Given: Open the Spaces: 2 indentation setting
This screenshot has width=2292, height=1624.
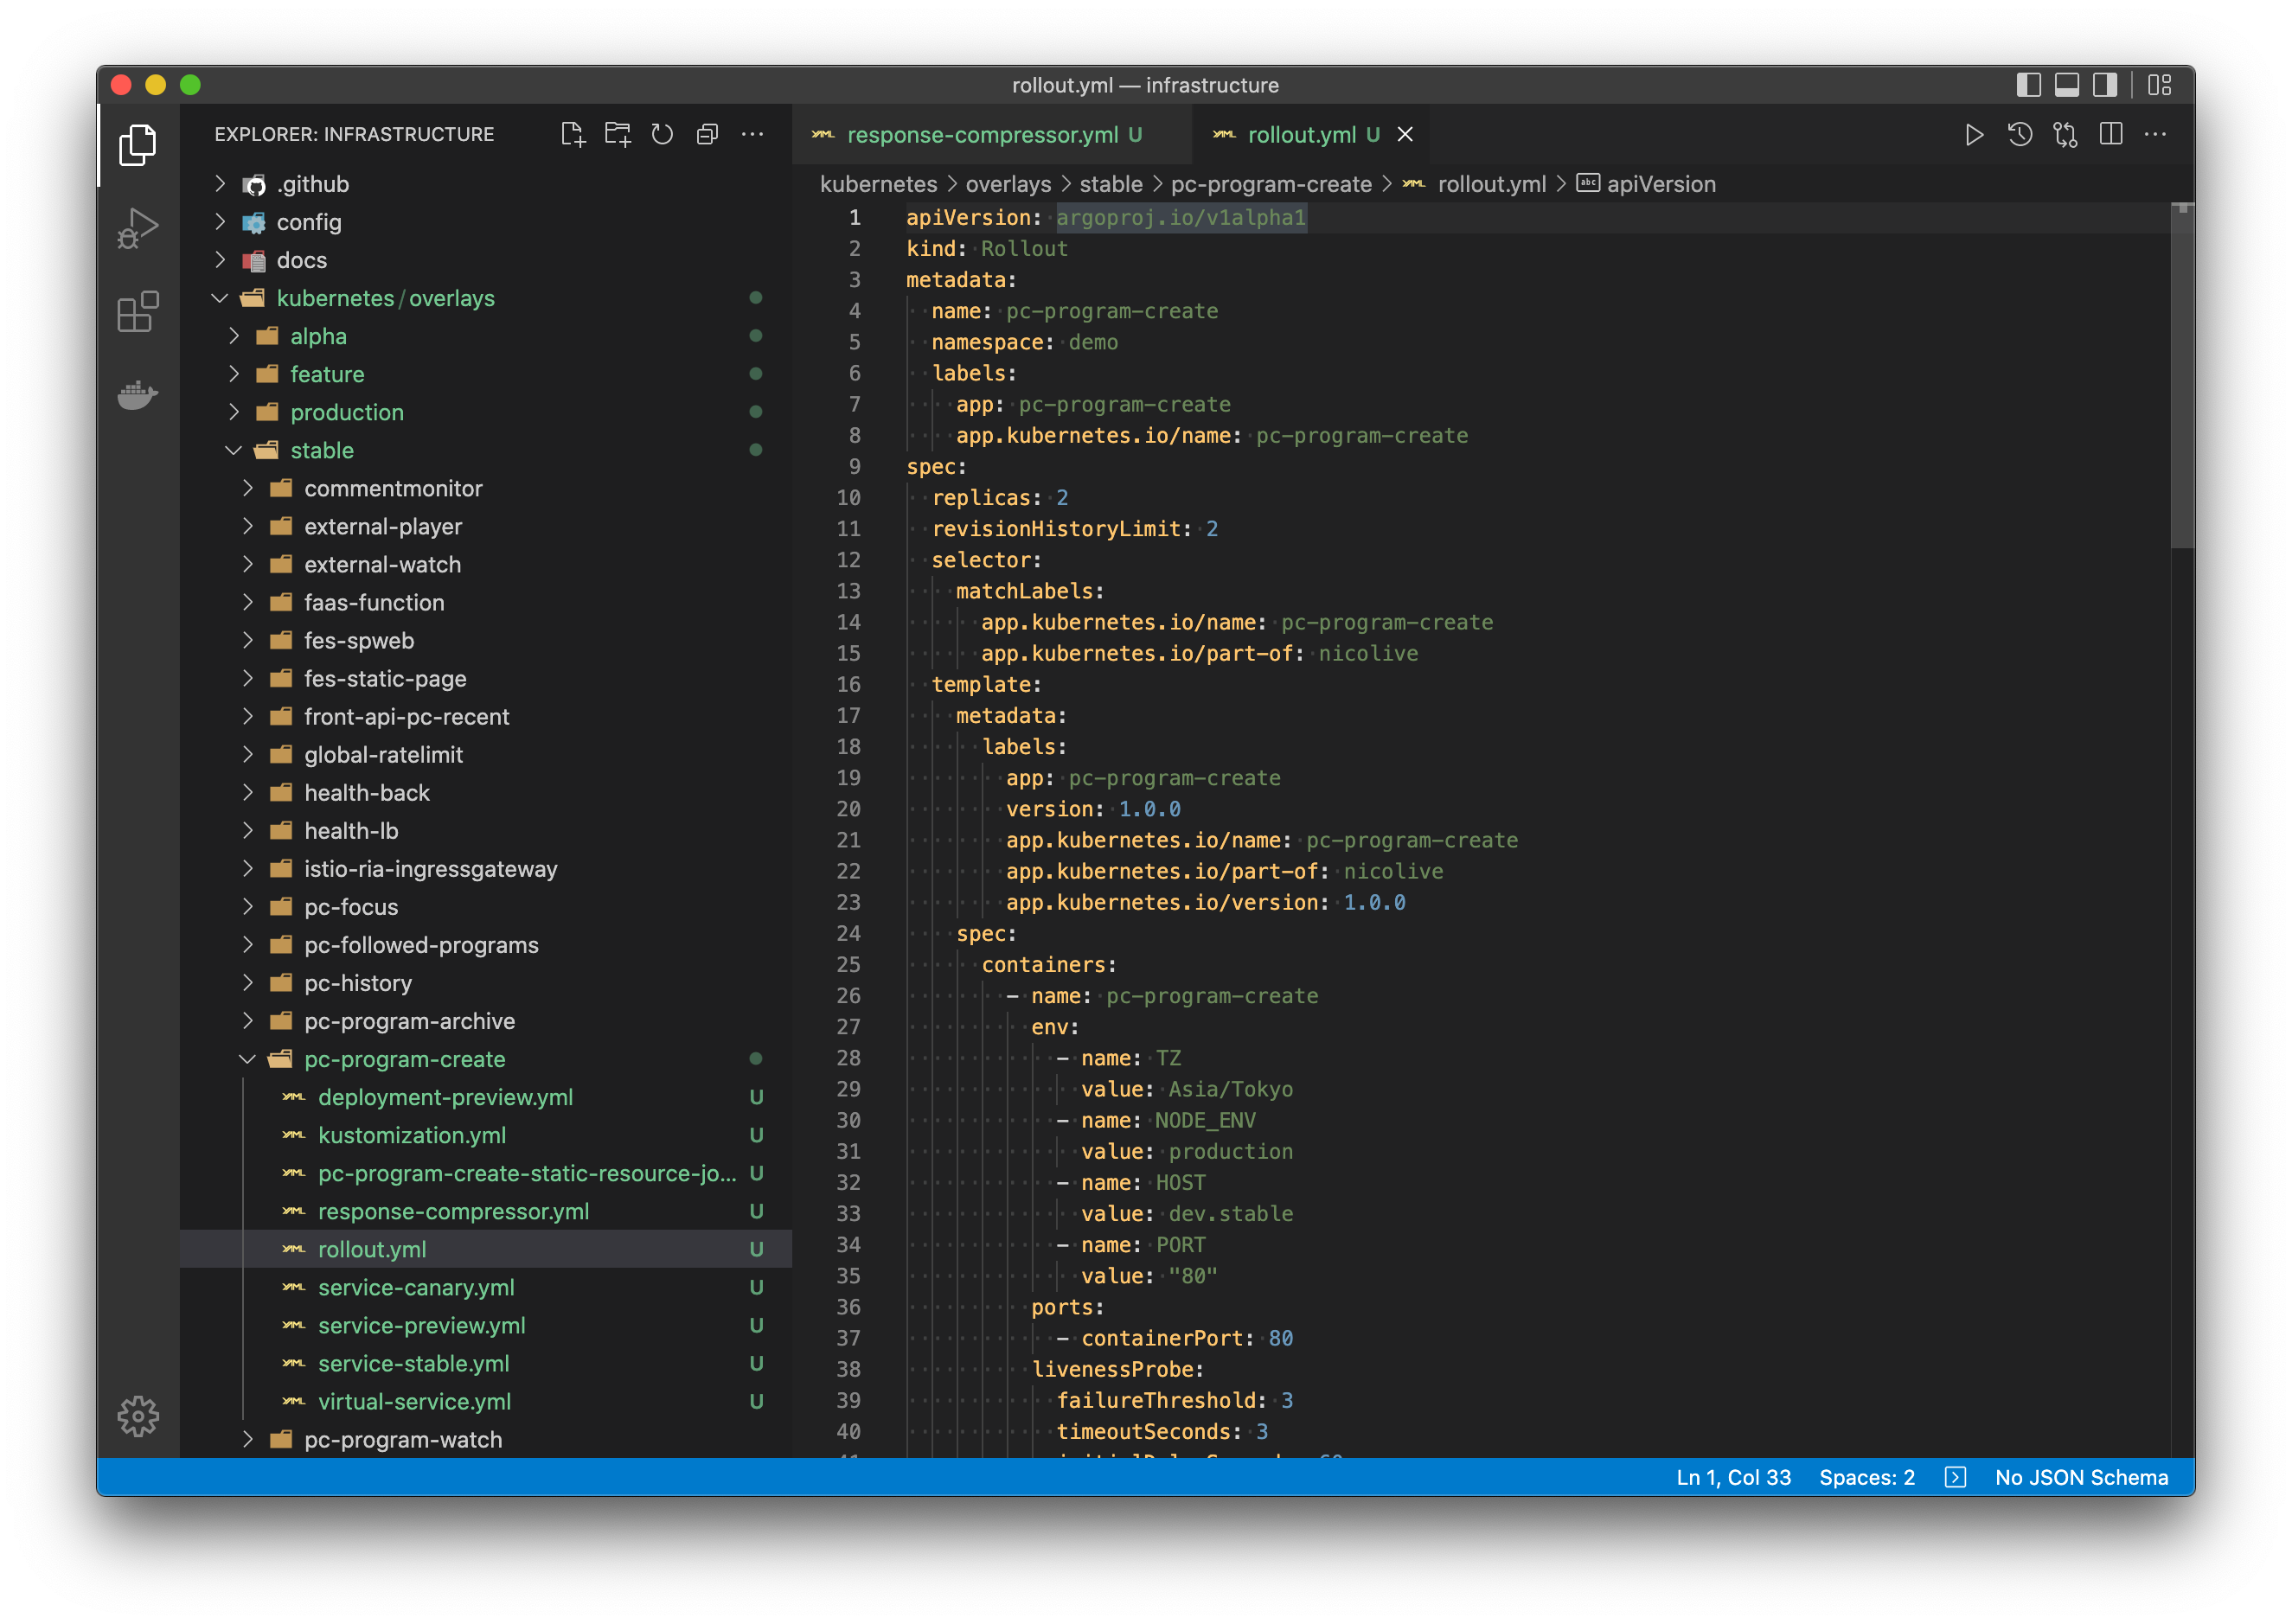Looking at the screenshot, I should (x=1866, y=1477).
